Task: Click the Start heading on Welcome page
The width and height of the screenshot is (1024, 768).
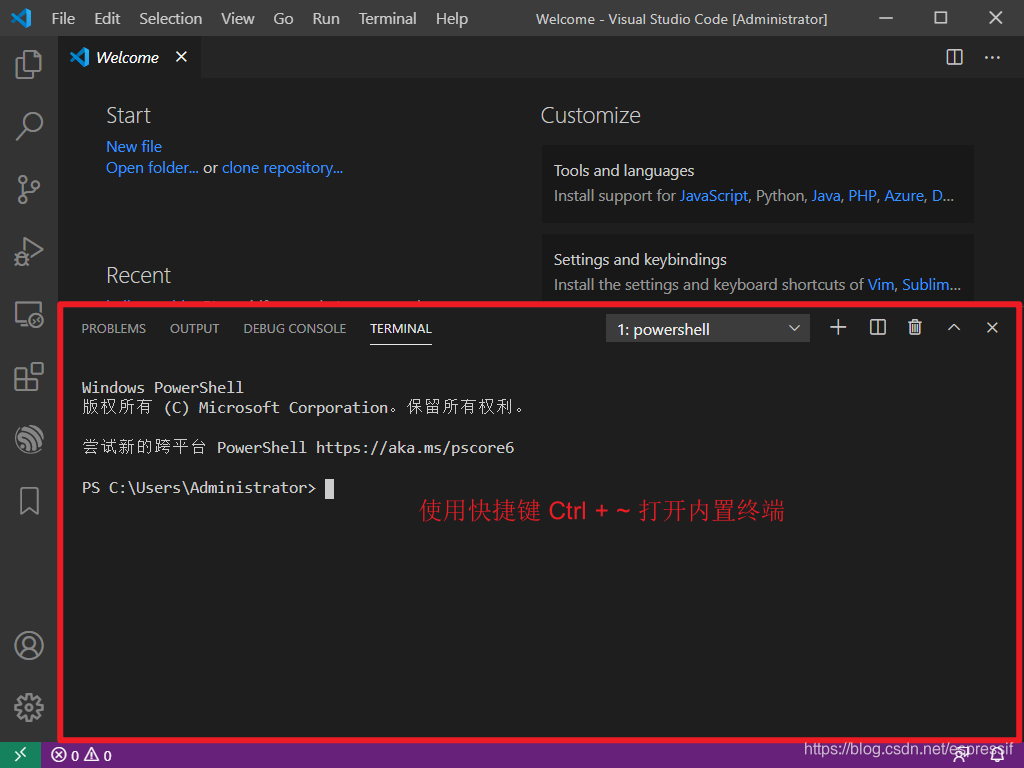Action: point(128,116)
